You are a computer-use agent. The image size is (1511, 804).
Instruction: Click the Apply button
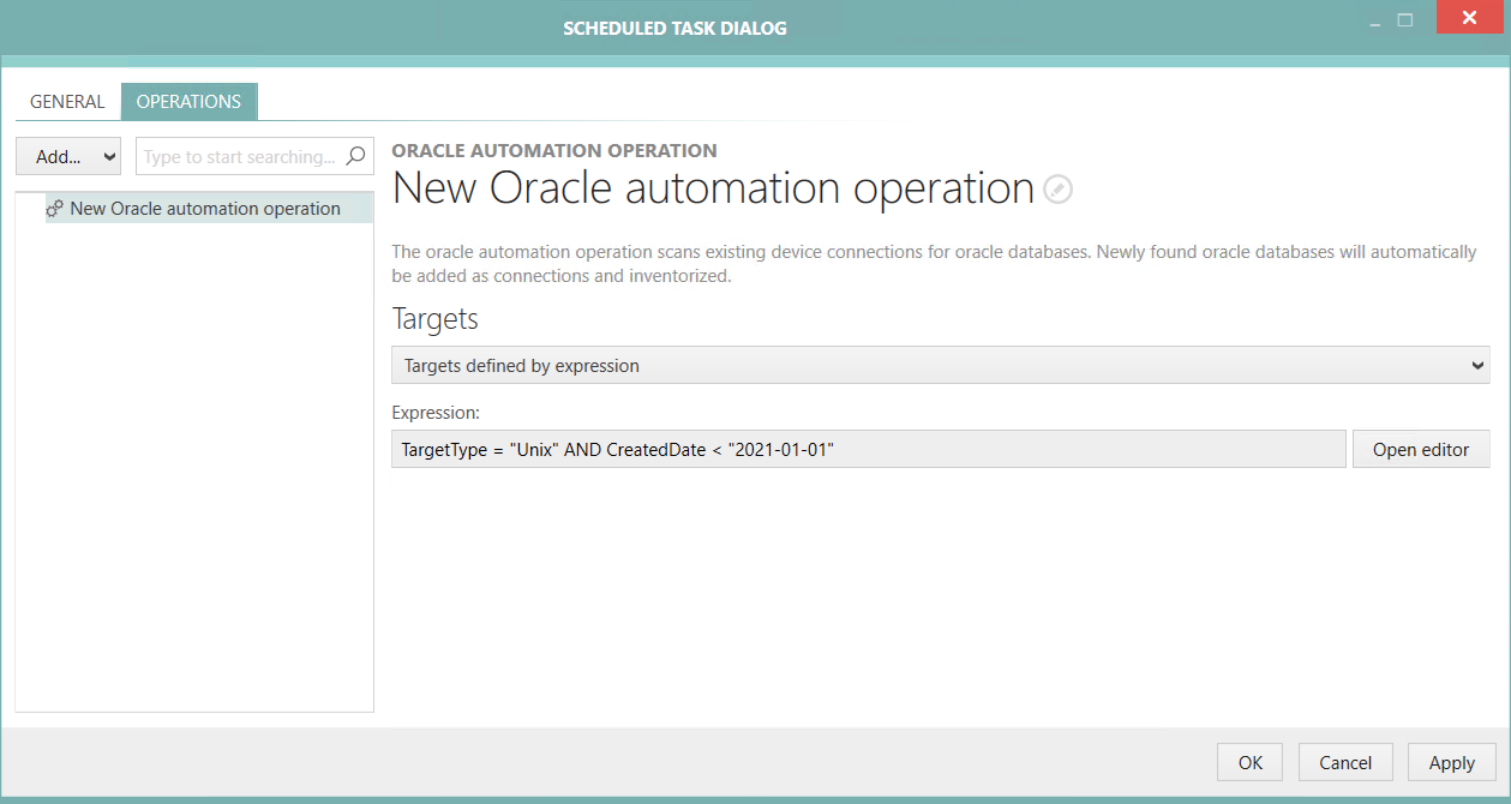[x=1451, y=762]
